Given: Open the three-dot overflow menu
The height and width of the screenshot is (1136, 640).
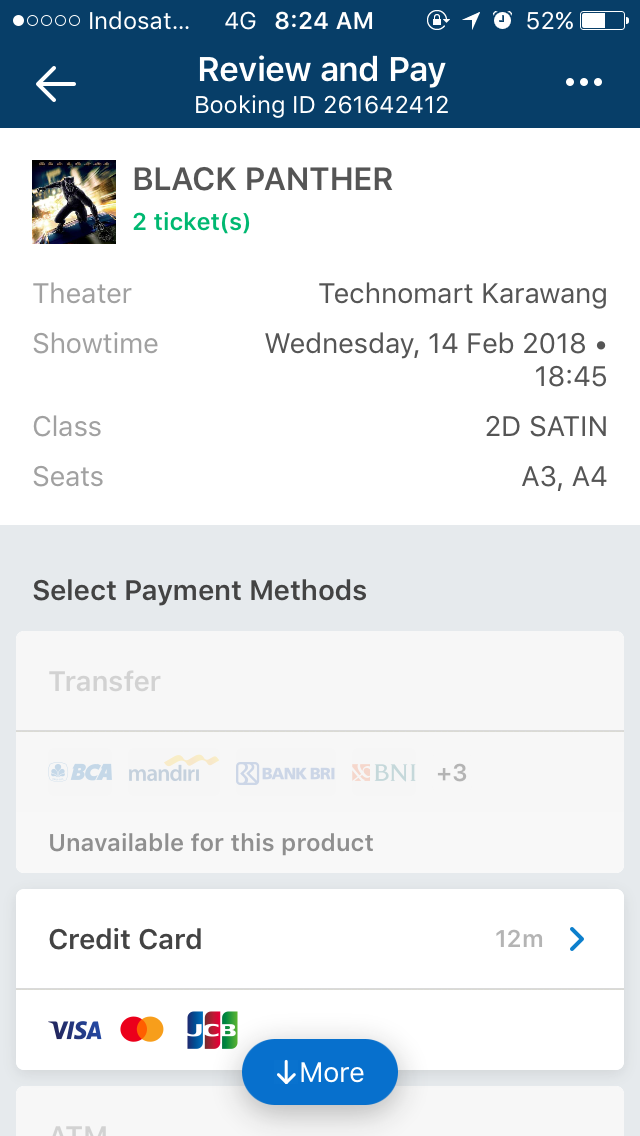Looking at the screenshot, I should (x=584, y=83).
